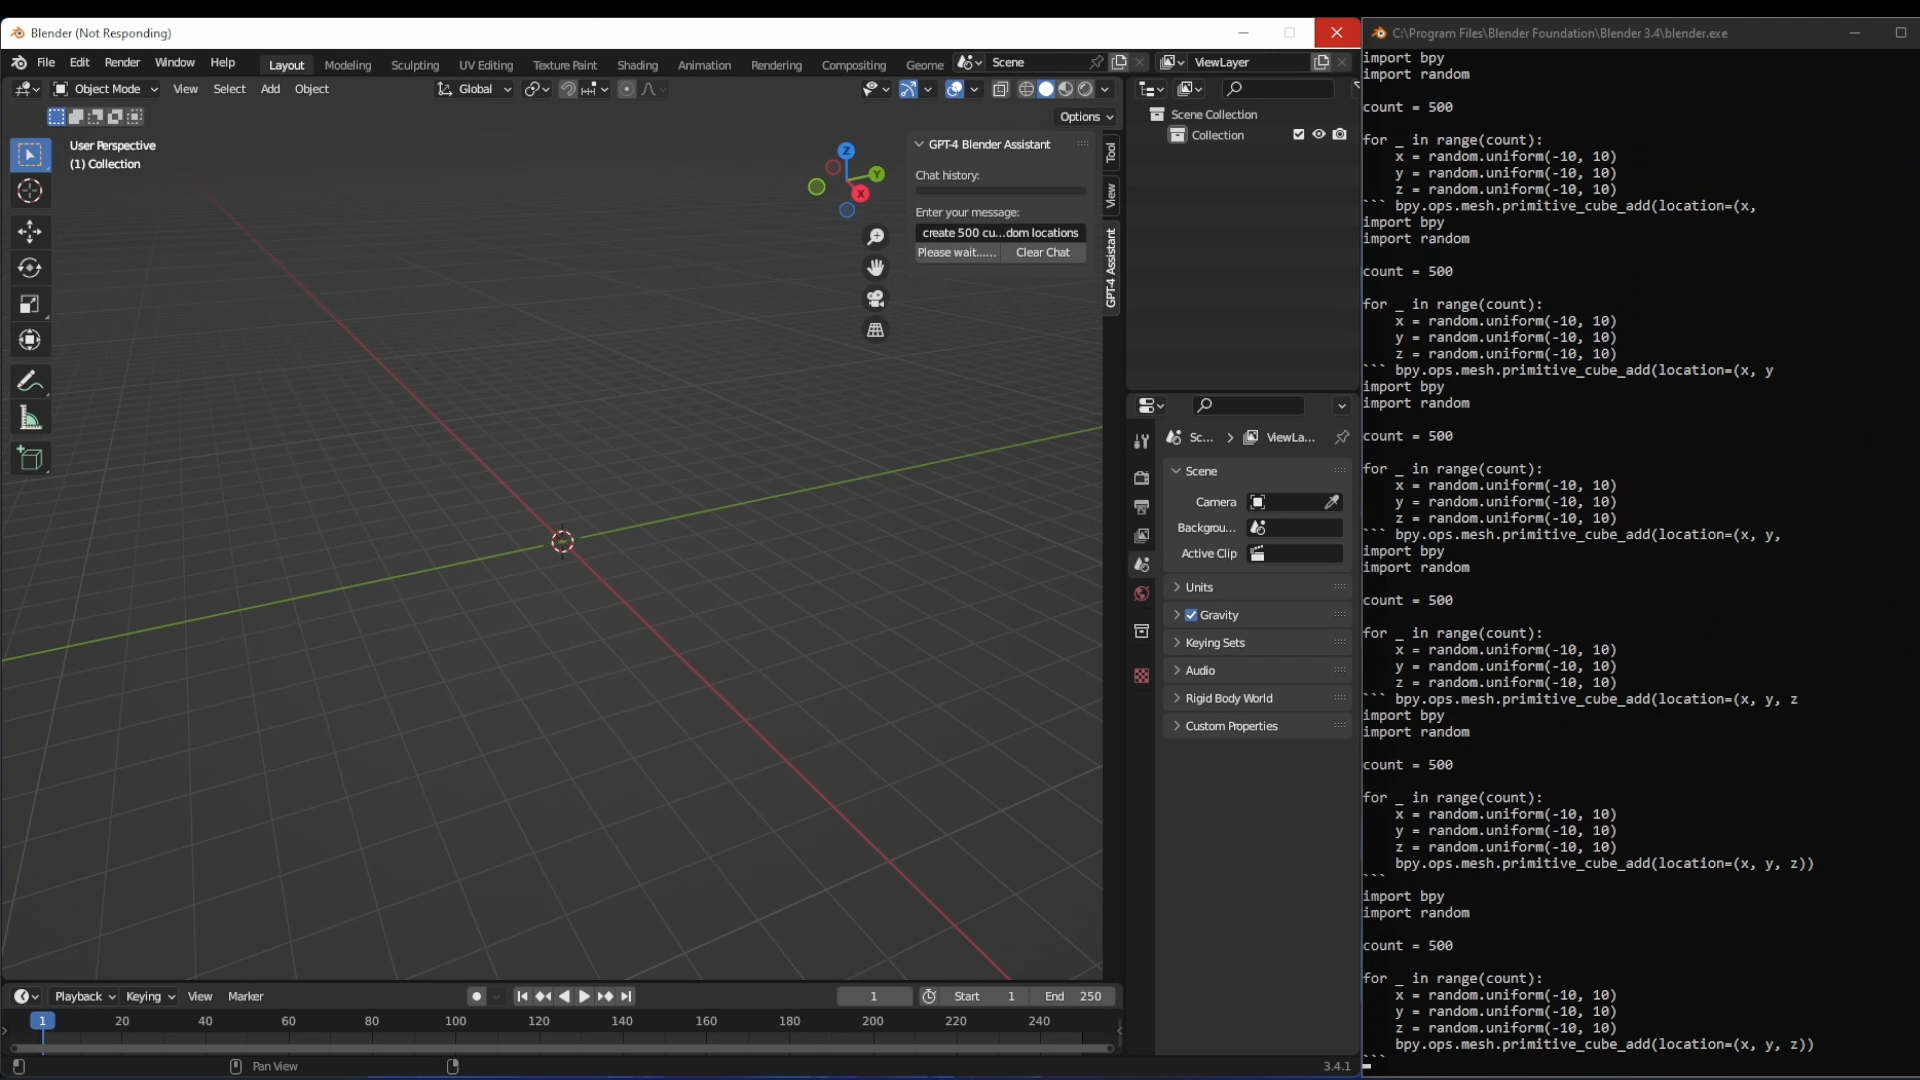Toggle X-ray viewport mode
The width and height of the screenshot is (1920, 1080).
point(1000,89)
